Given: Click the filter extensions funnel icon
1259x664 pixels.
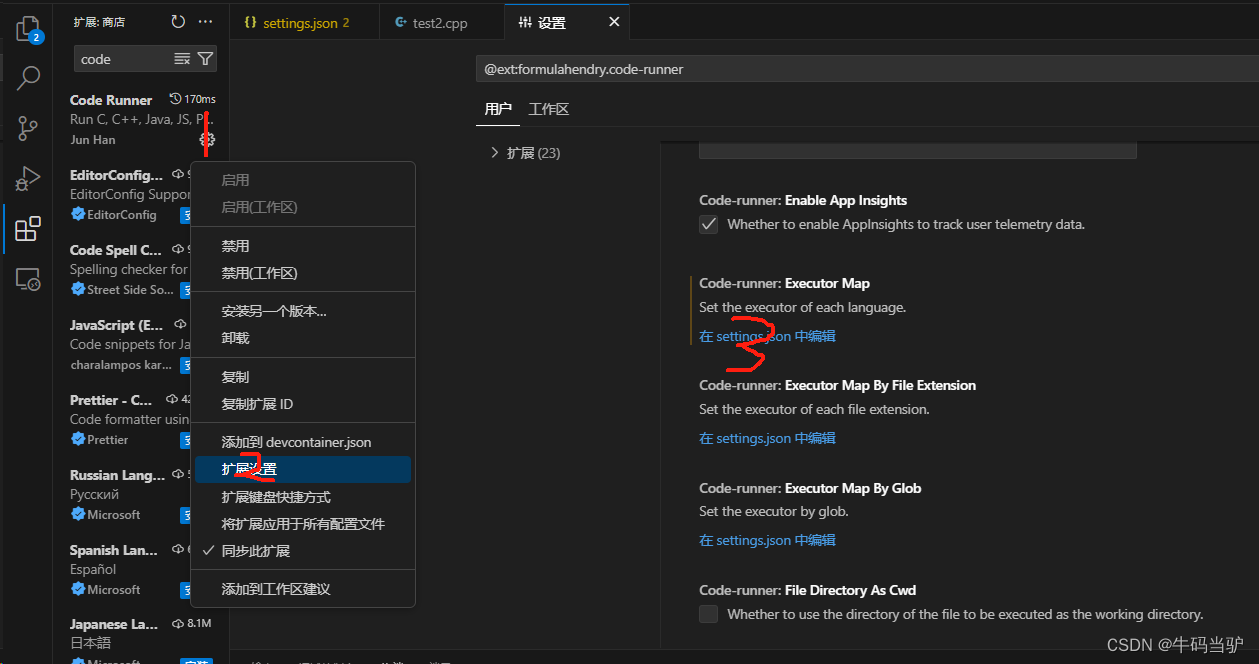Looking at the screenshot, I should click(x=205, y=59).
